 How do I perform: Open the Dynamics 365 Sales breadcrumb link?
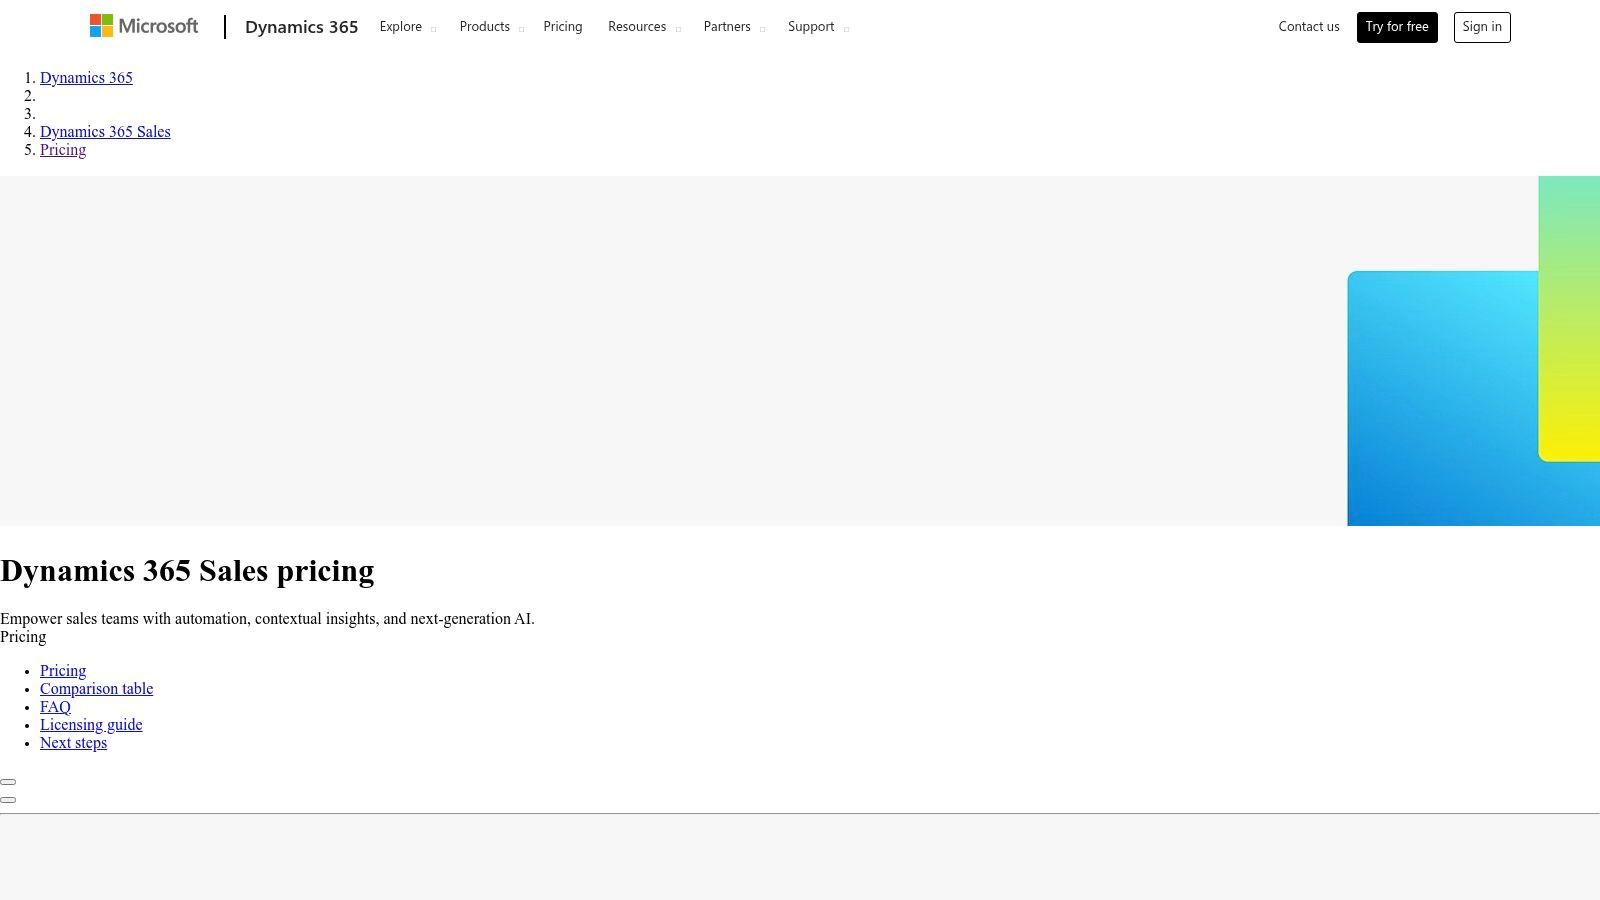105,132
